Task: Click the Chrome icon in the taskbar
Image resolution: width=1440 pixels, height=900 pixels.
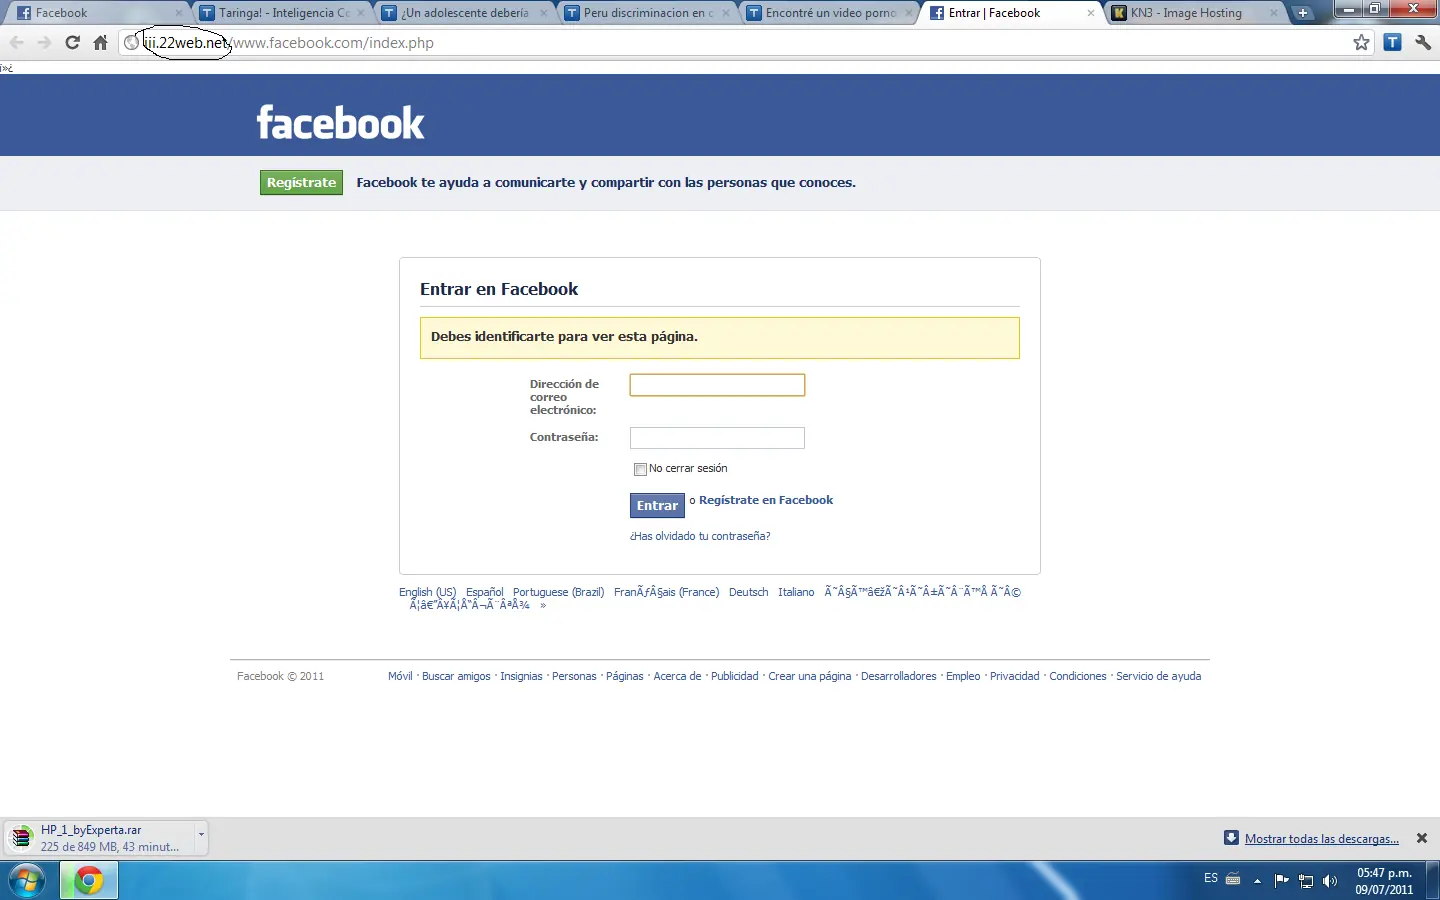Action: [x=89, y=880]
